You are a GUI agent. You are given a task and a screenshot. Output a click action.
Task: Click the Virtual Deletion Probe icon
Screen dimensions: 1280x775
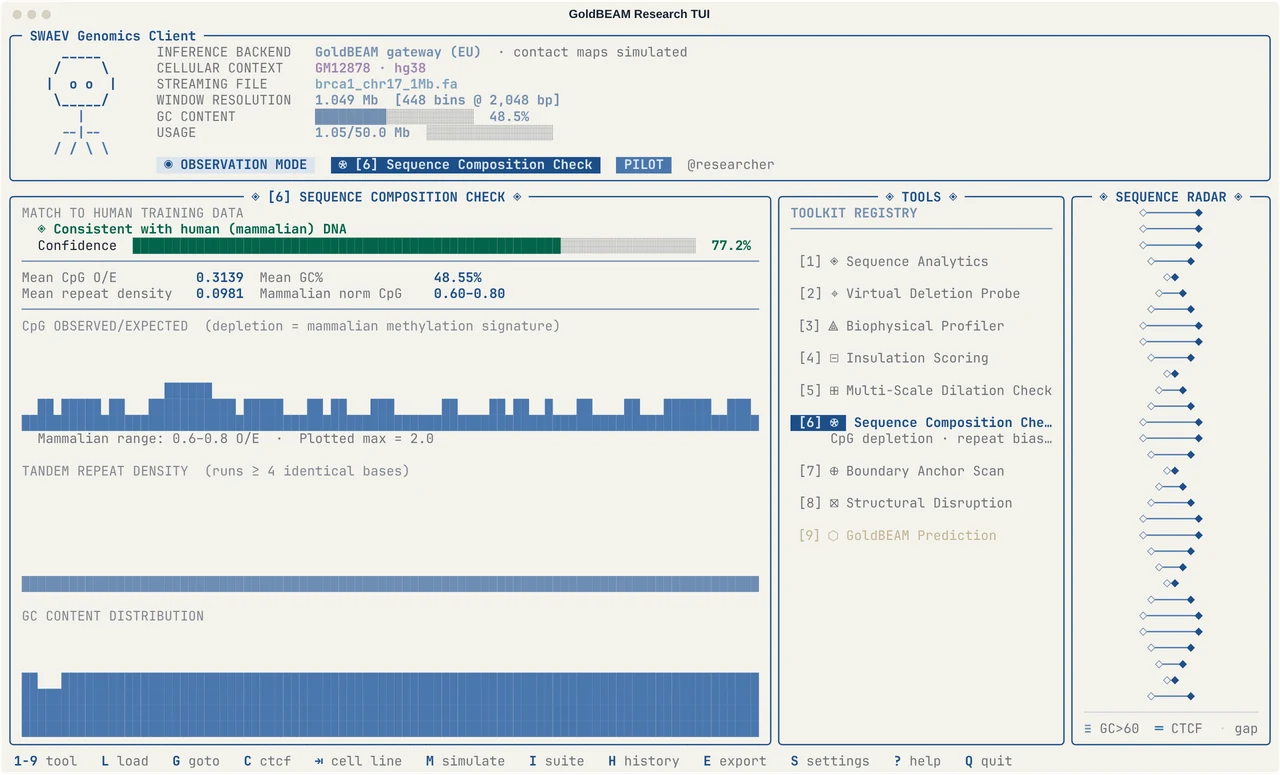[834, 293]
